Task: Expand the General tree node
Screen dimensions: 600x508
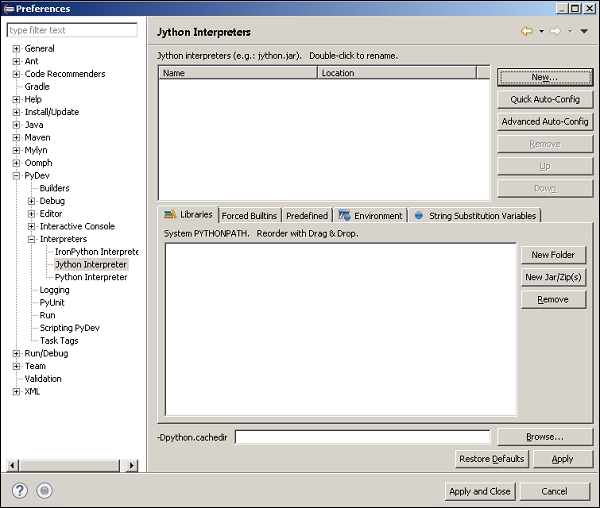Action: (16, 48)
